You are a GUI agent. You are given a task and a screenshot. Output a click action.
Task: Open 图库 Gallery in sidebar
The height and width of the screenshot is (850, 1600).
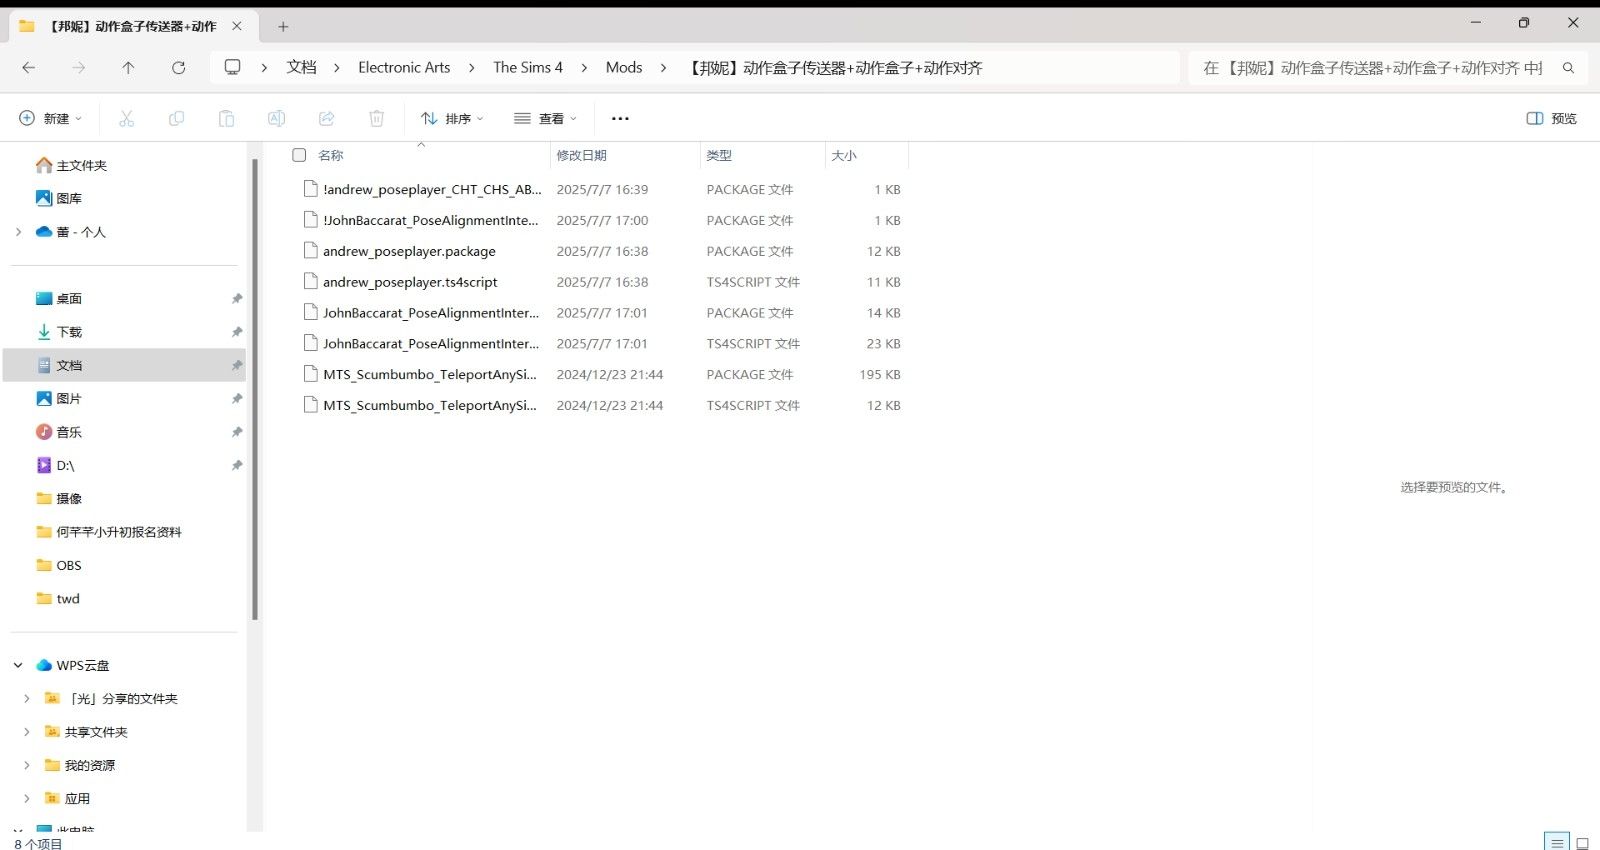pyautogui.click(x=59, y=198)
